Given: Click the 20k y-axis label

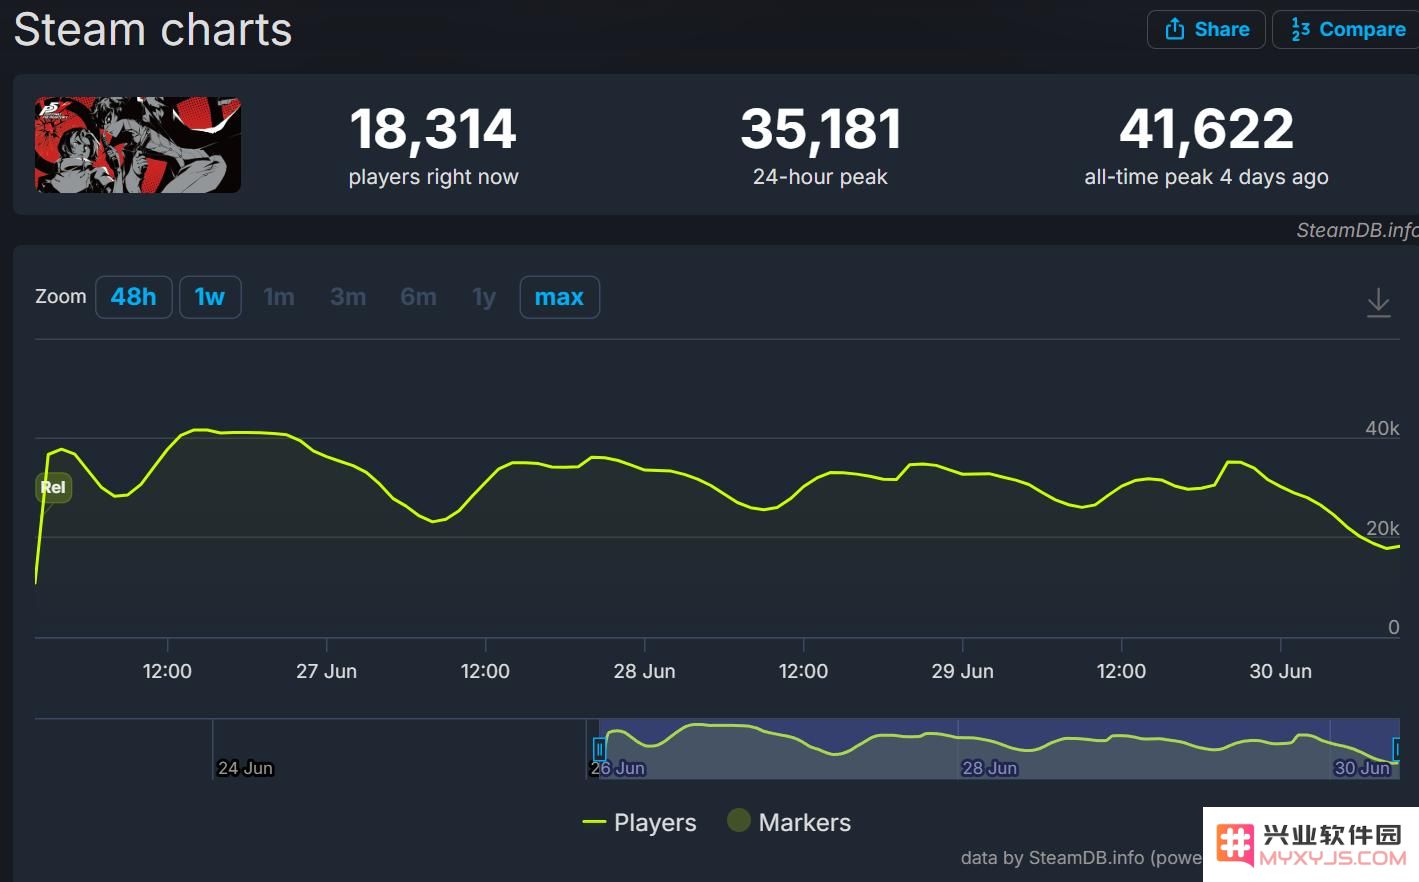Looking at the screenshot, I should tap(1382, 528).
